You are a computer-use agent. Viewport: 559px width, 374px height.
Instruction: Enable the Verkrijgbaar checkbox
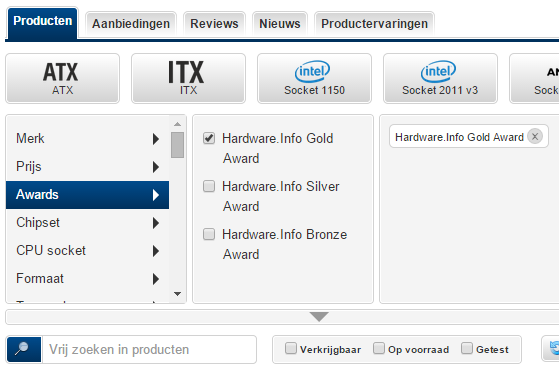[291, 348]
